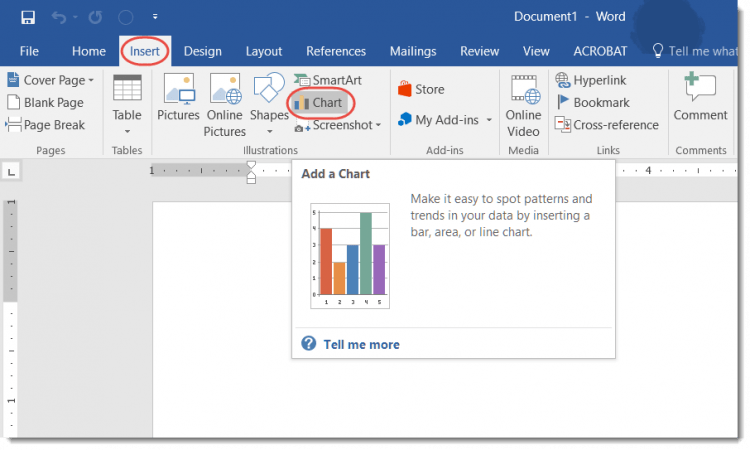This screenshot has width=750, height=450.
Task: Insert a Hyperlink
Action: tap(591, 80)
